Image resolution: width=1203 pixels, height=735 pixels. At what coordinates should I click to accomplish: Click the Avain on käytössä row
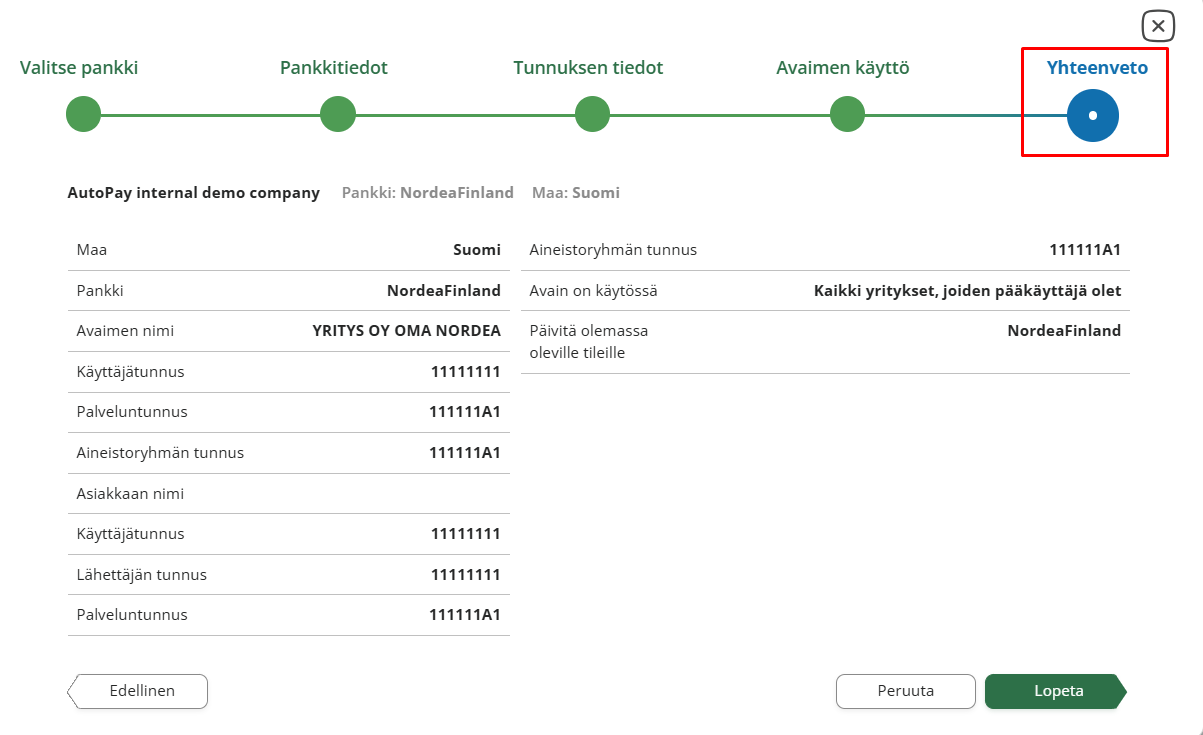[825, 291]
